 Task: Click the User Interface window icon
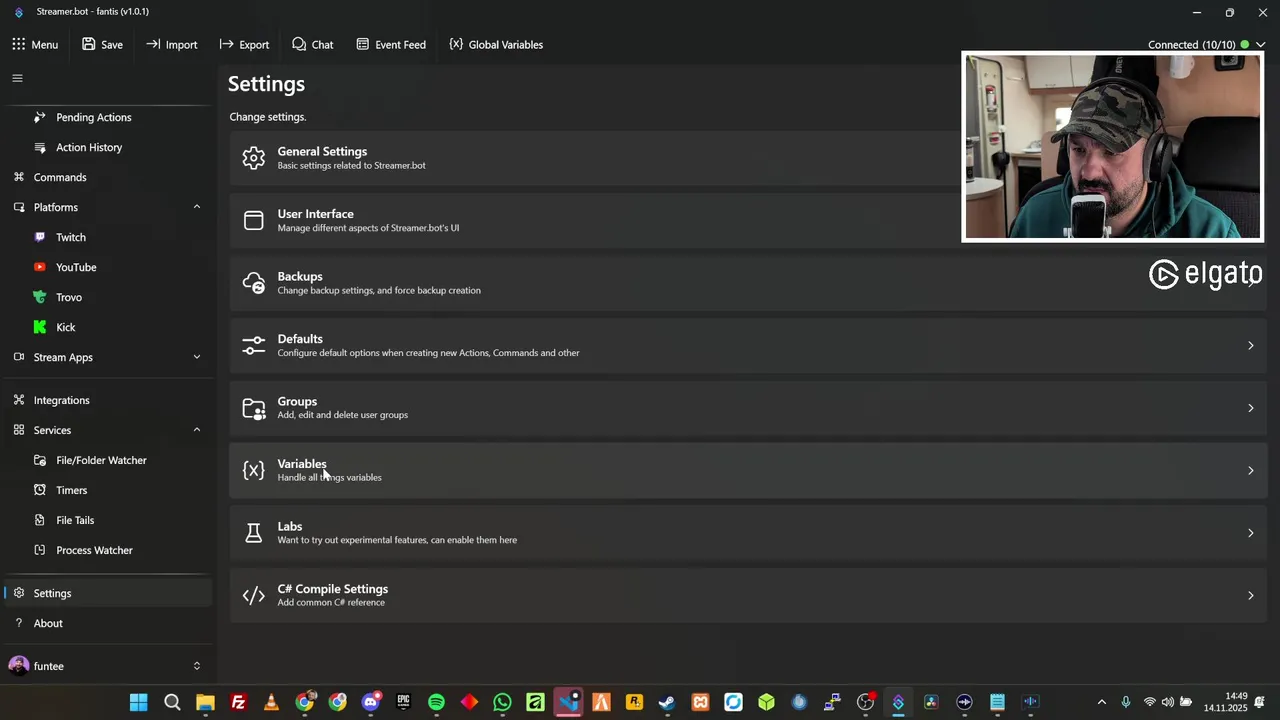point(254,220)
